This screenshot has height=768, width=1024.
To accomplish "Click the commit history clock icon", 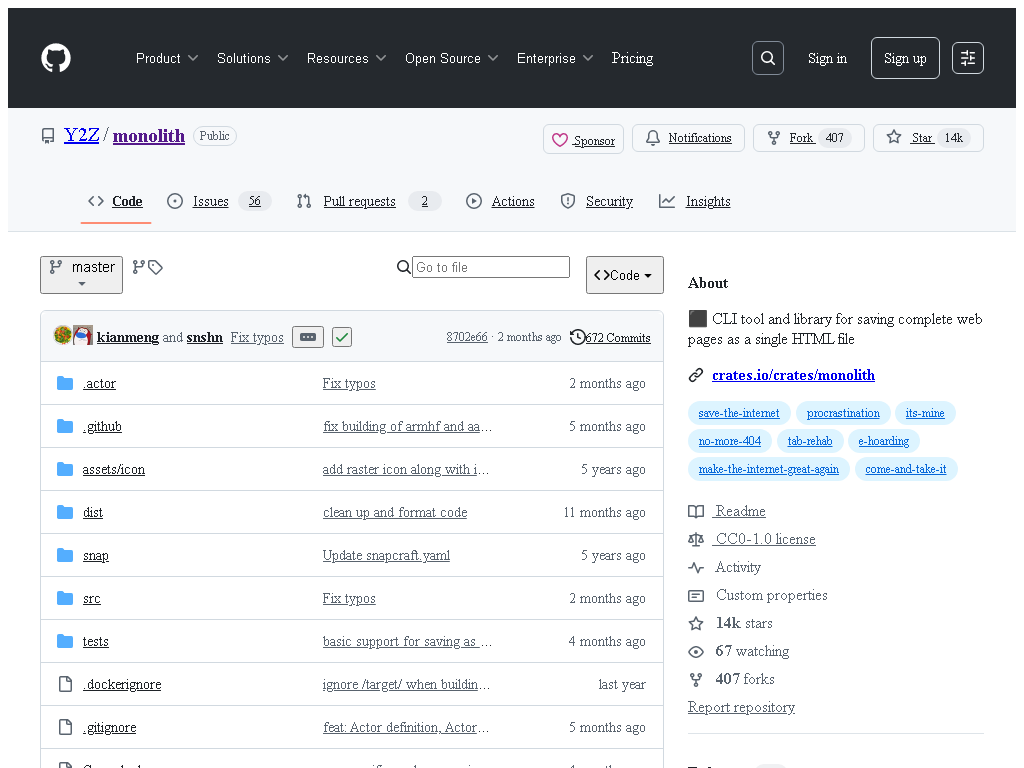I will pyautogui.click(x=577, y=337).
